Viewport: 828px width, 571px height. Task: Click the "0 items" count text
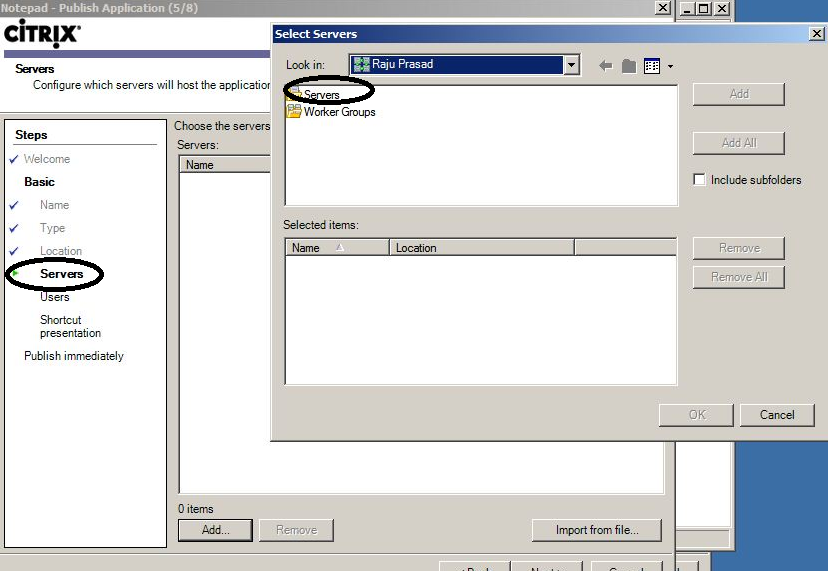pos(195,509)
